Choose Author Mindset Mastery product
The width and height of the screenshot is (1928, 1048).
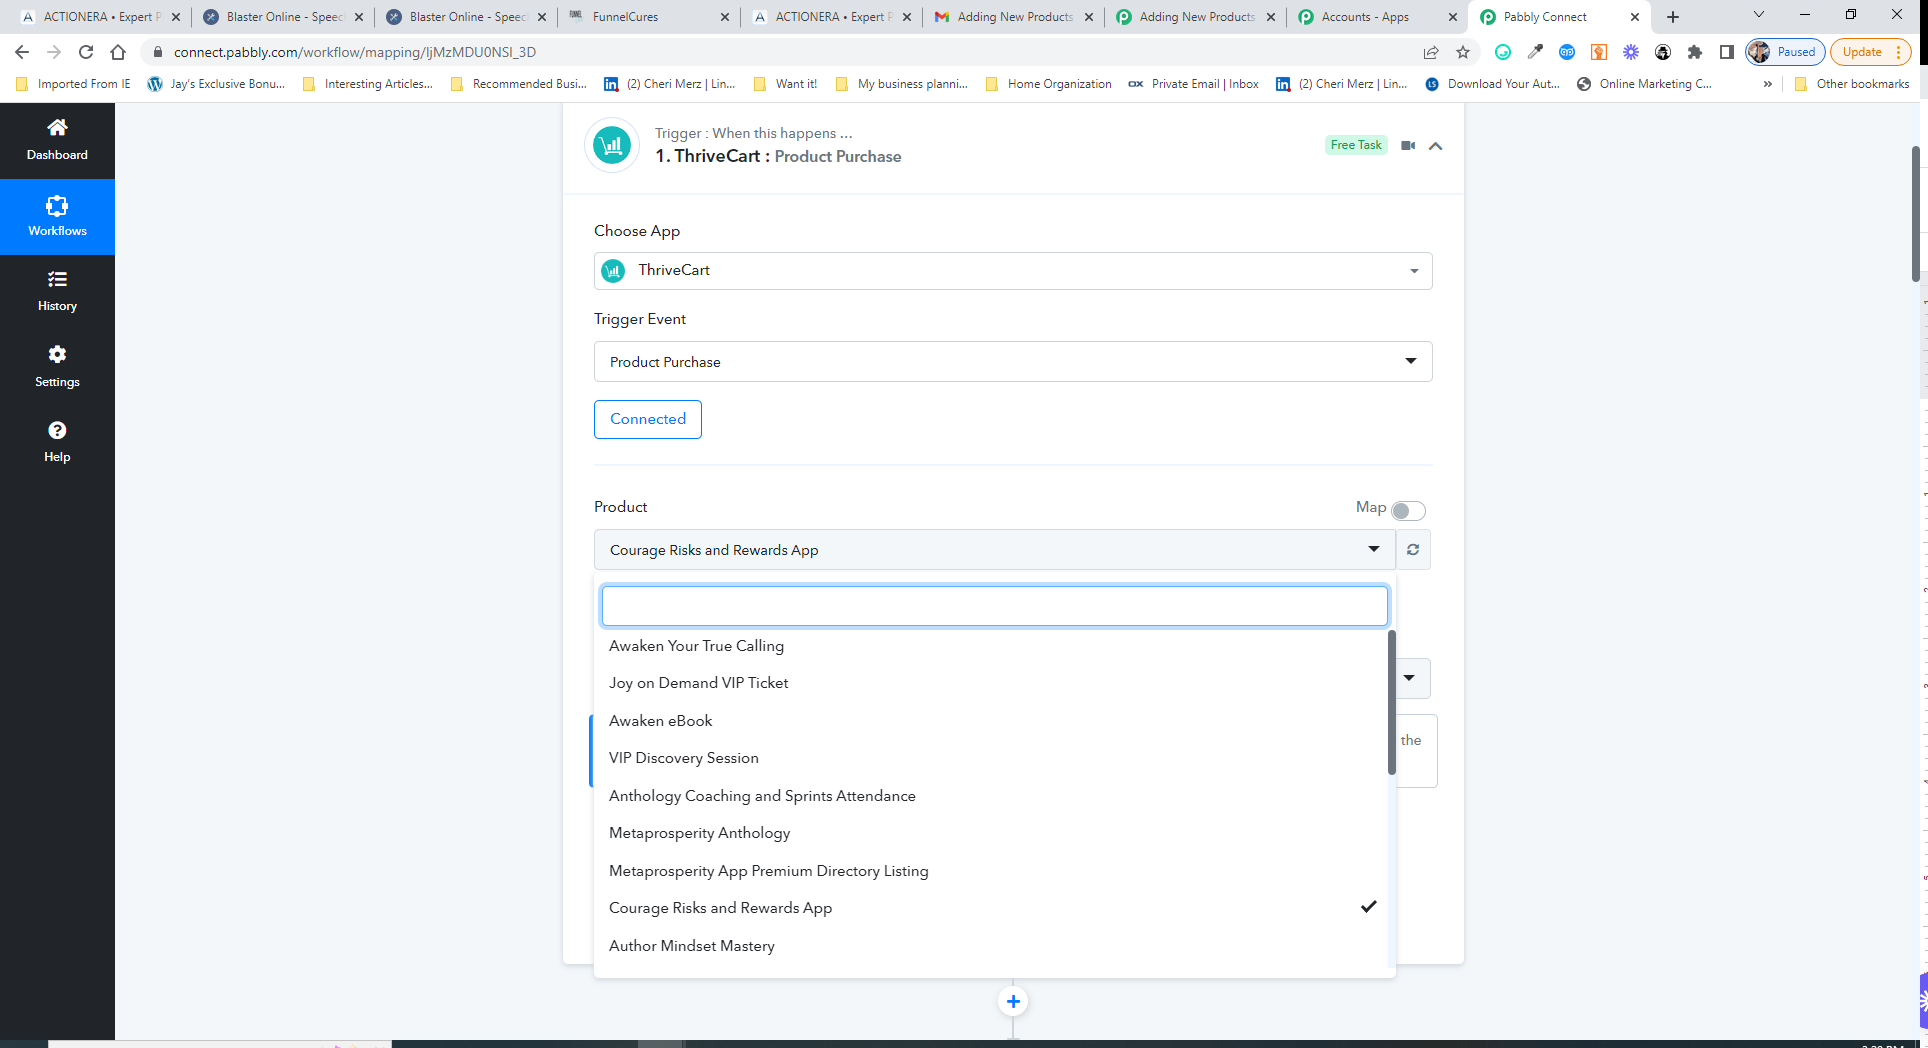[991, 946]
